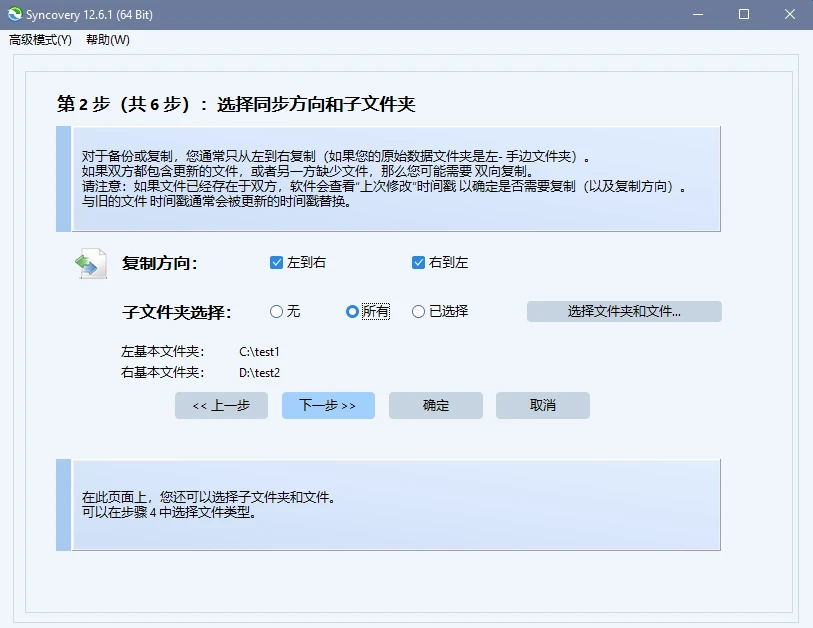
Task: Click the right base folder path D:\test2
Action: (x=259, y=372)
